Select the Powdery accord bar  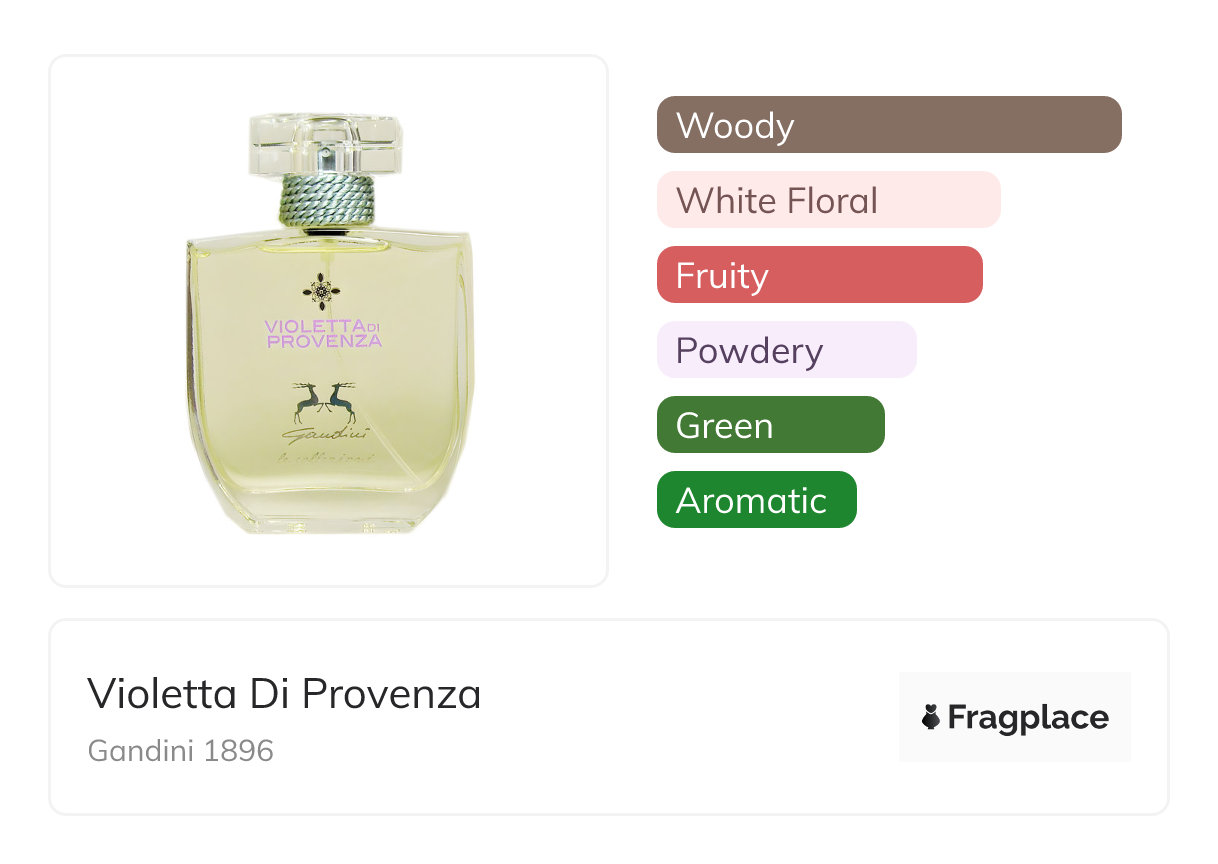pos(786,350)
